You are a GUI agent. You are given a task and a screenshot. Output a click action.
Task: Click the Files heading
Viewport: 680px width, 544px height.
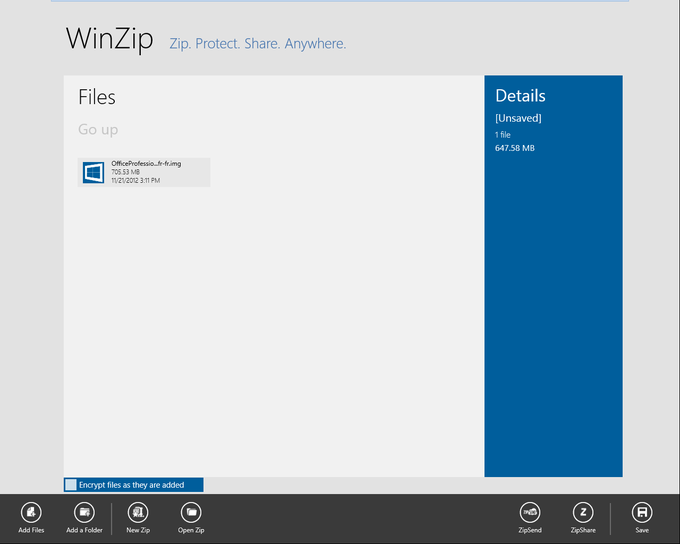coord(97,97)
